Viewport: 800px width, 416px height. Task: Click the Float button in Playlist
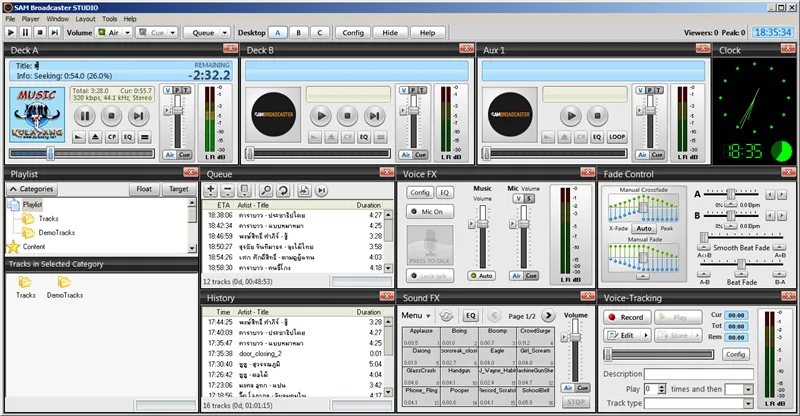(x=144, y=189)
